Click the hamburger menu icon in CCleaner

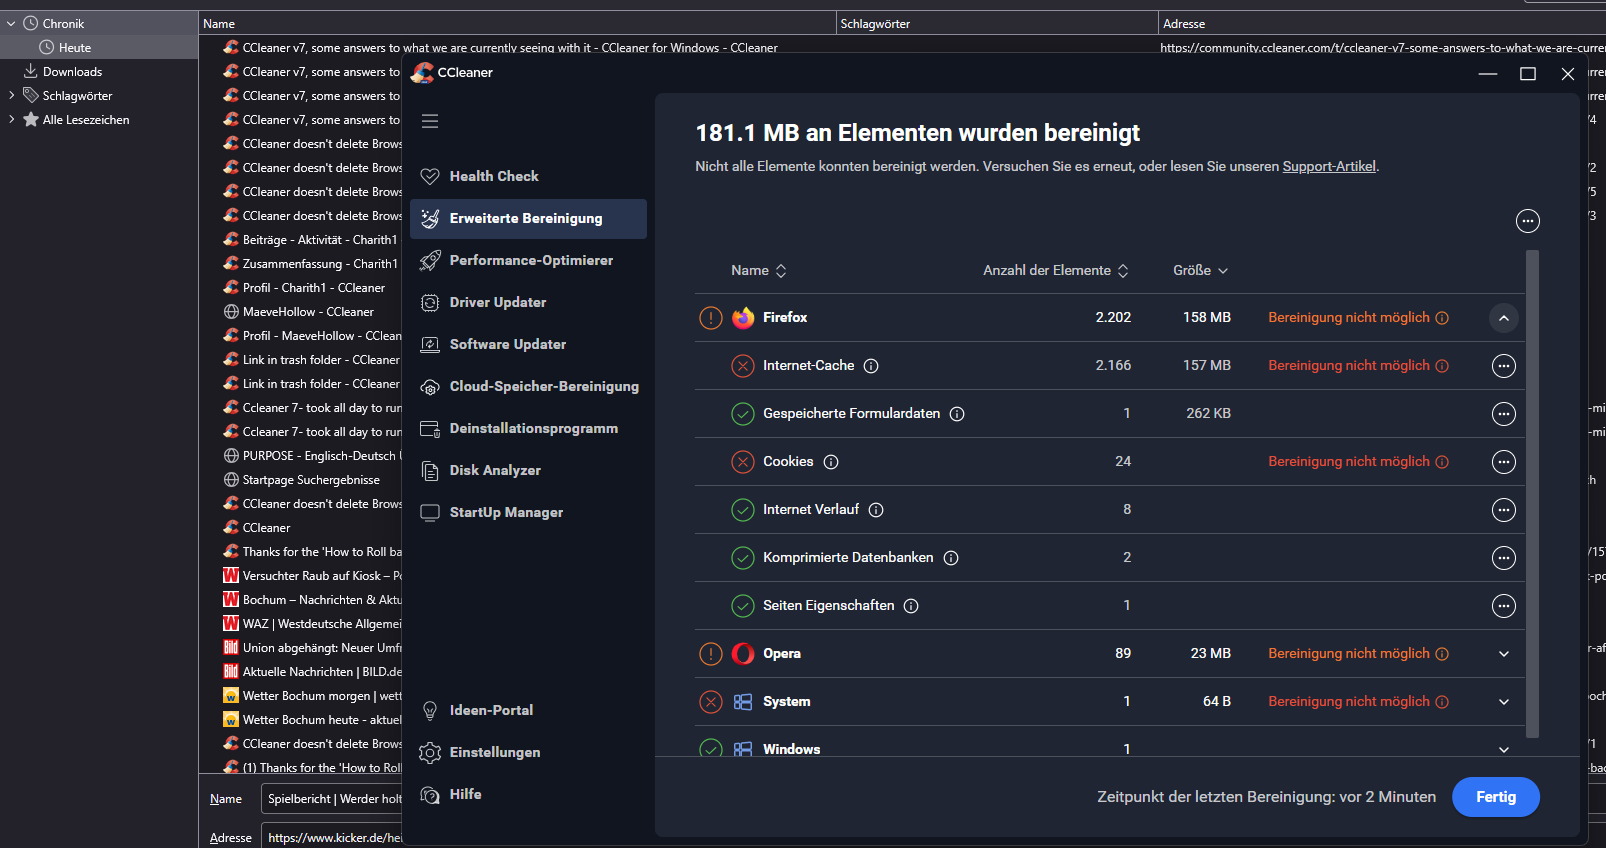coord(430,121)
